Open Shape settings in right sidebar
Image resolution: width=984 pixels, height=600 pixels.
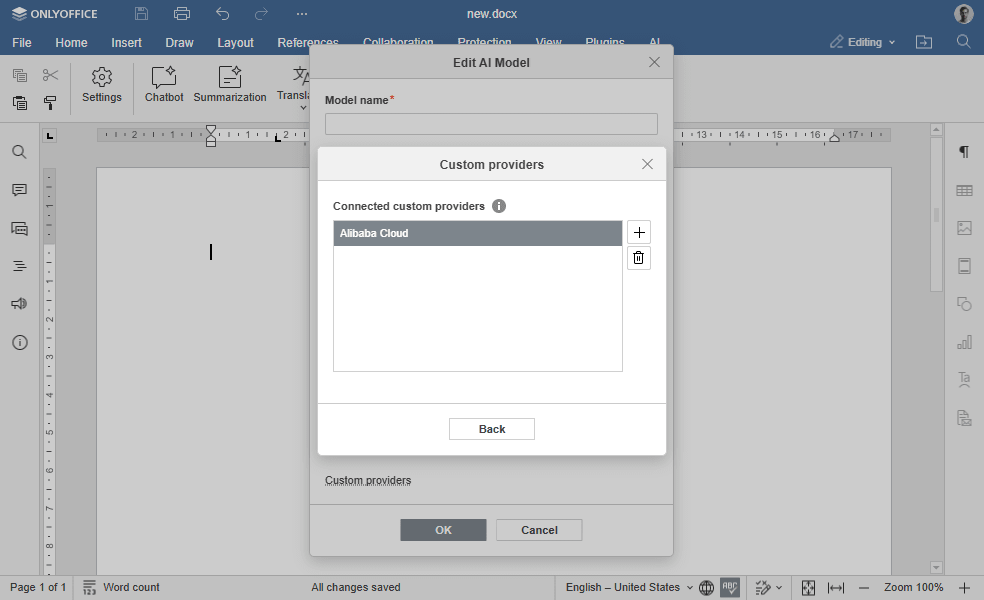[x=964, y=304]
